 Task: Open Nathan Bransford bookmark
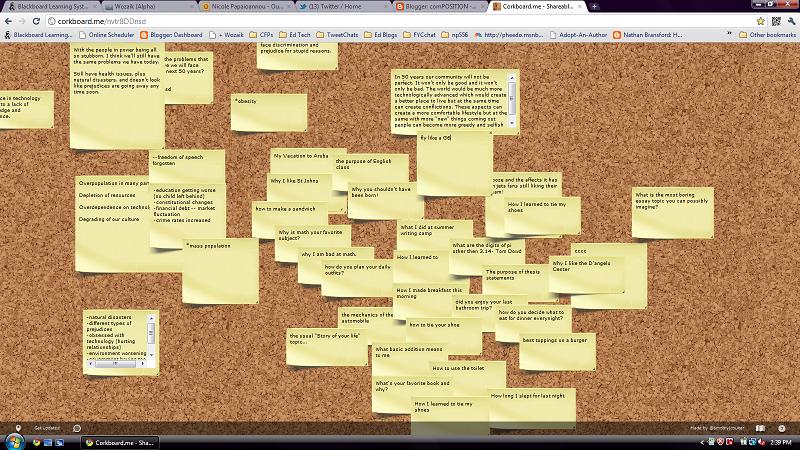point(647,35)
